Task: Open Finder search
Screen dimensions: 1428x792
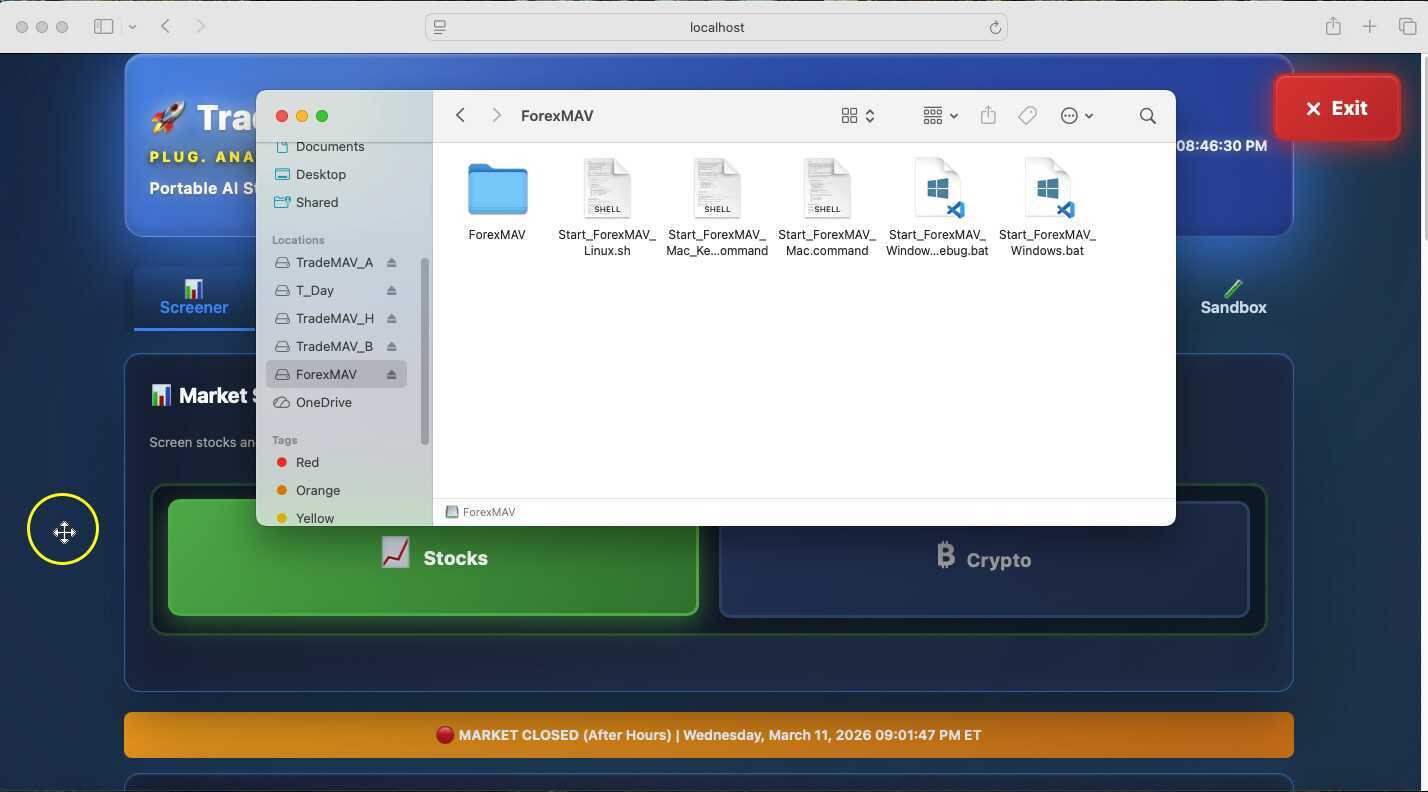Action: click(1147, 116)
